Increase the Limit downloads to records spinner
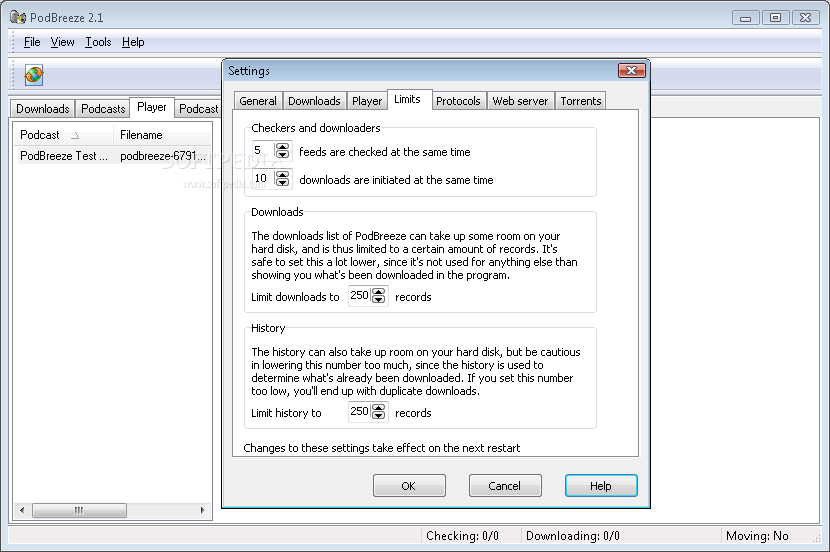Image resolution: width=830 pixels, height=552 pixels. pos(378,292)
